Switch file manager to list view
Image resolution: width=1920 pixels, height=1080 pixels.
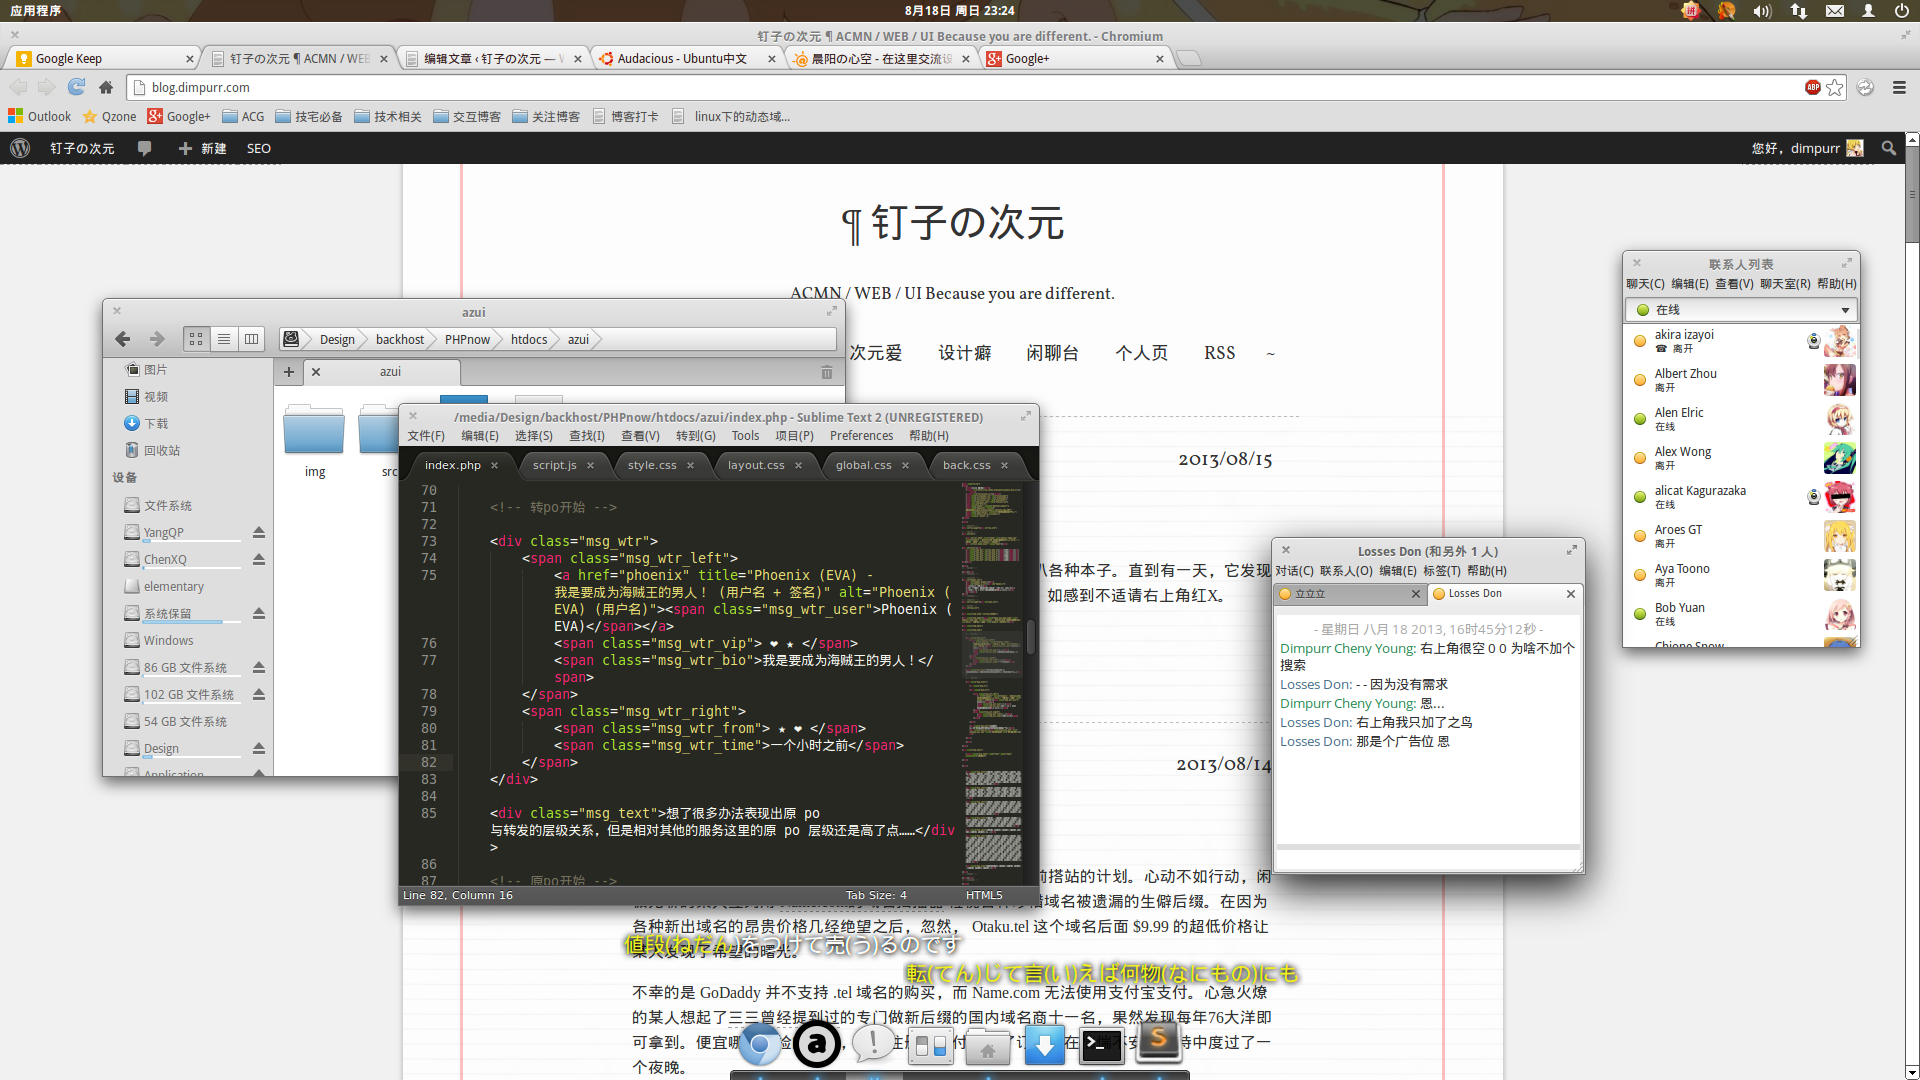[x=224, y=339]
